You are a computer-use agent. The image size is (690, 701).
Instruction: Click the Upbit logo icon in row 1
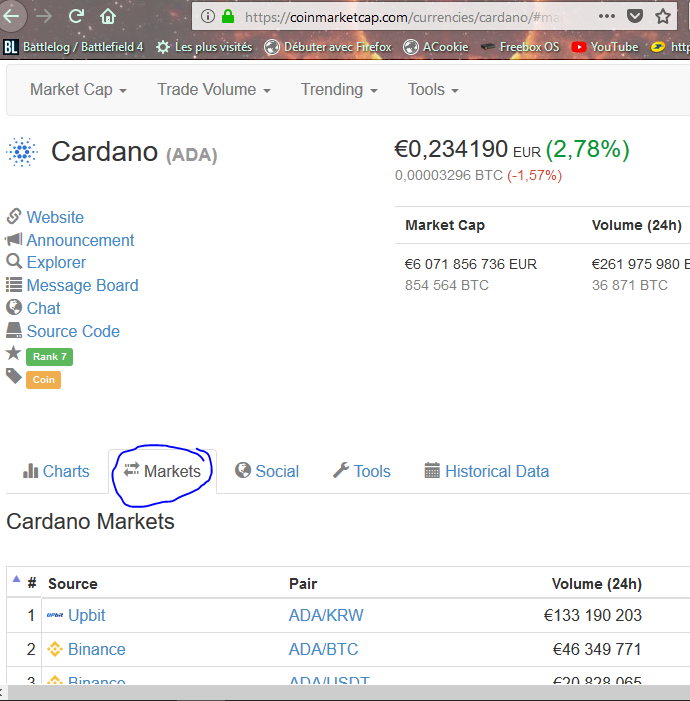[55, 615]
